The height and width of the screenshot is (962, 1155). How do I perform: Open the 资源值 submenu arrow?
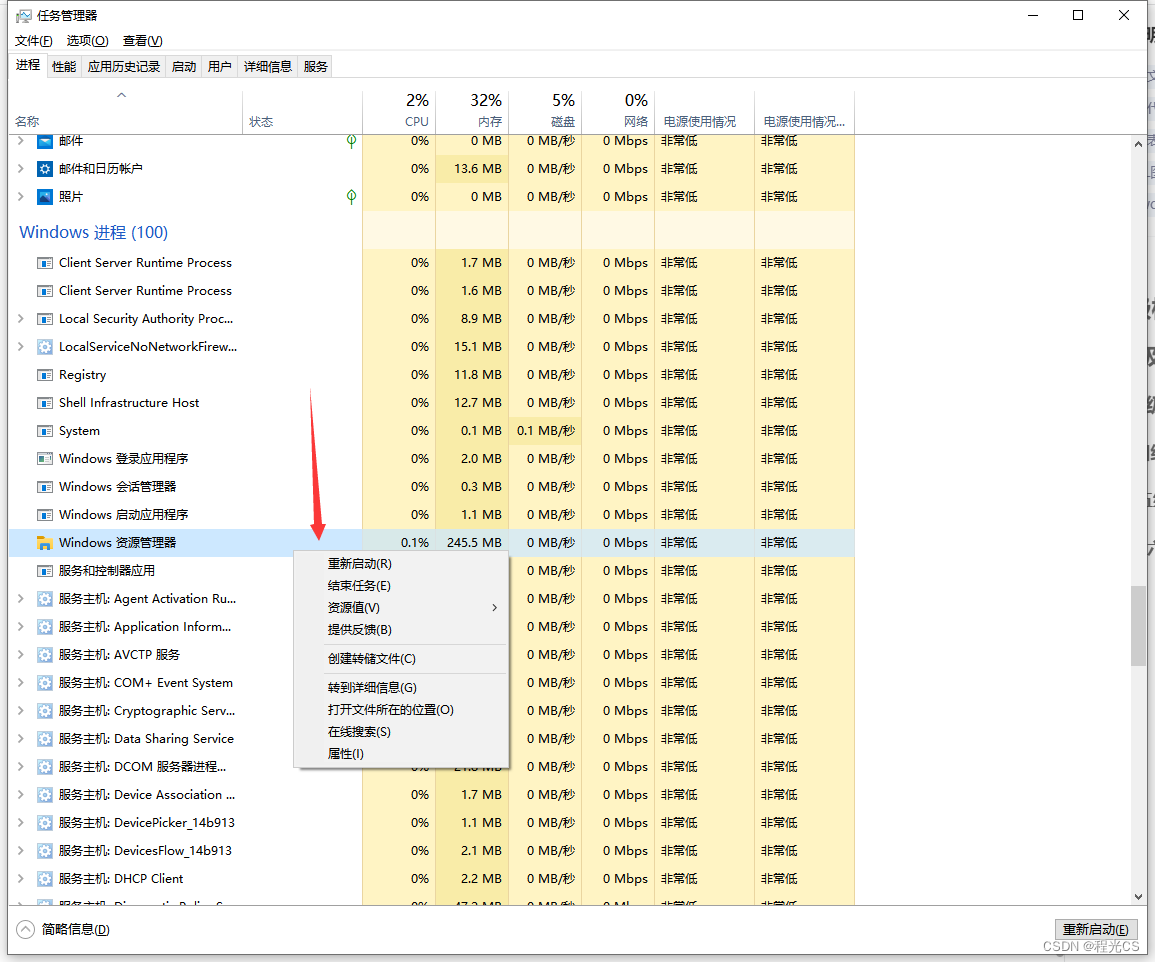(x=494, y=608)
